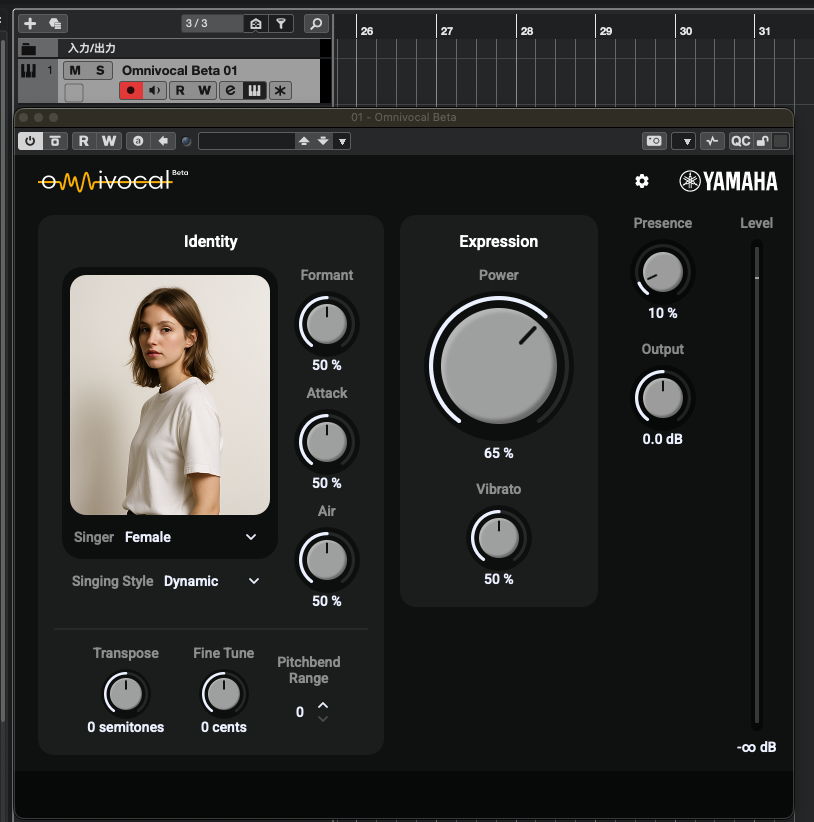Screen dimensions: 814x822
Task: Open the Omnivocal settings gear
Action: (x=642, y=181)
